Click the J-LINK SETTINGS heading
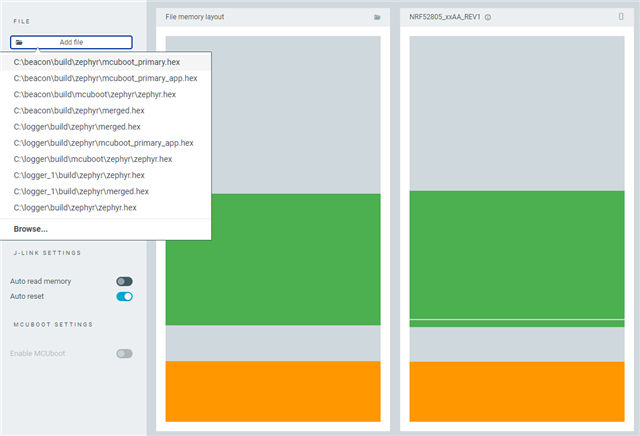This screenshot has height=436, width=640. tap(47, 253)
